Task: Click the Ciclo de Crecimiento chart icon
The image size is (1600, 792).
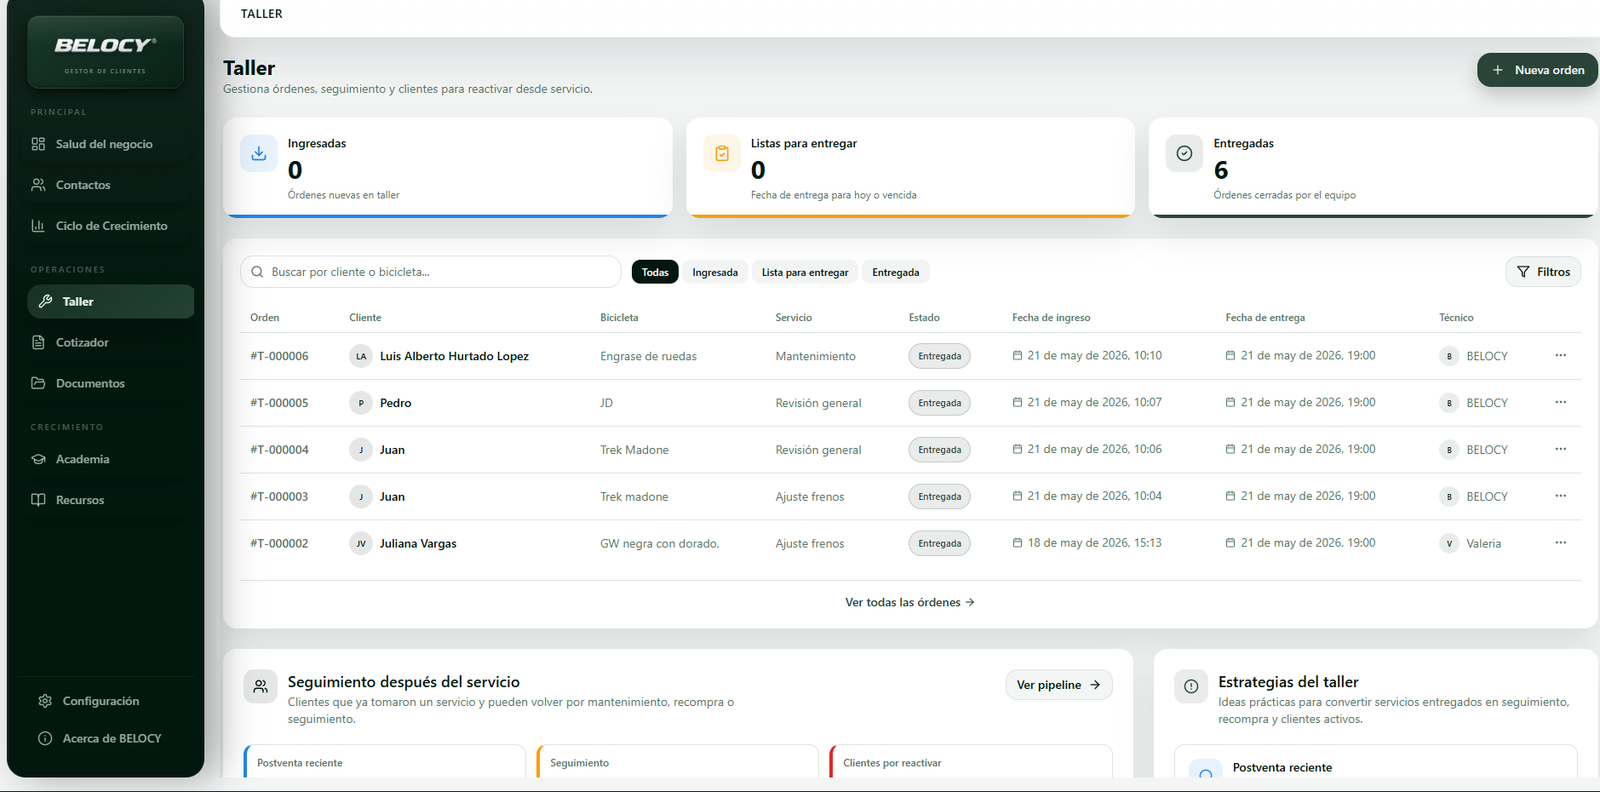Action: pos(38,226)
